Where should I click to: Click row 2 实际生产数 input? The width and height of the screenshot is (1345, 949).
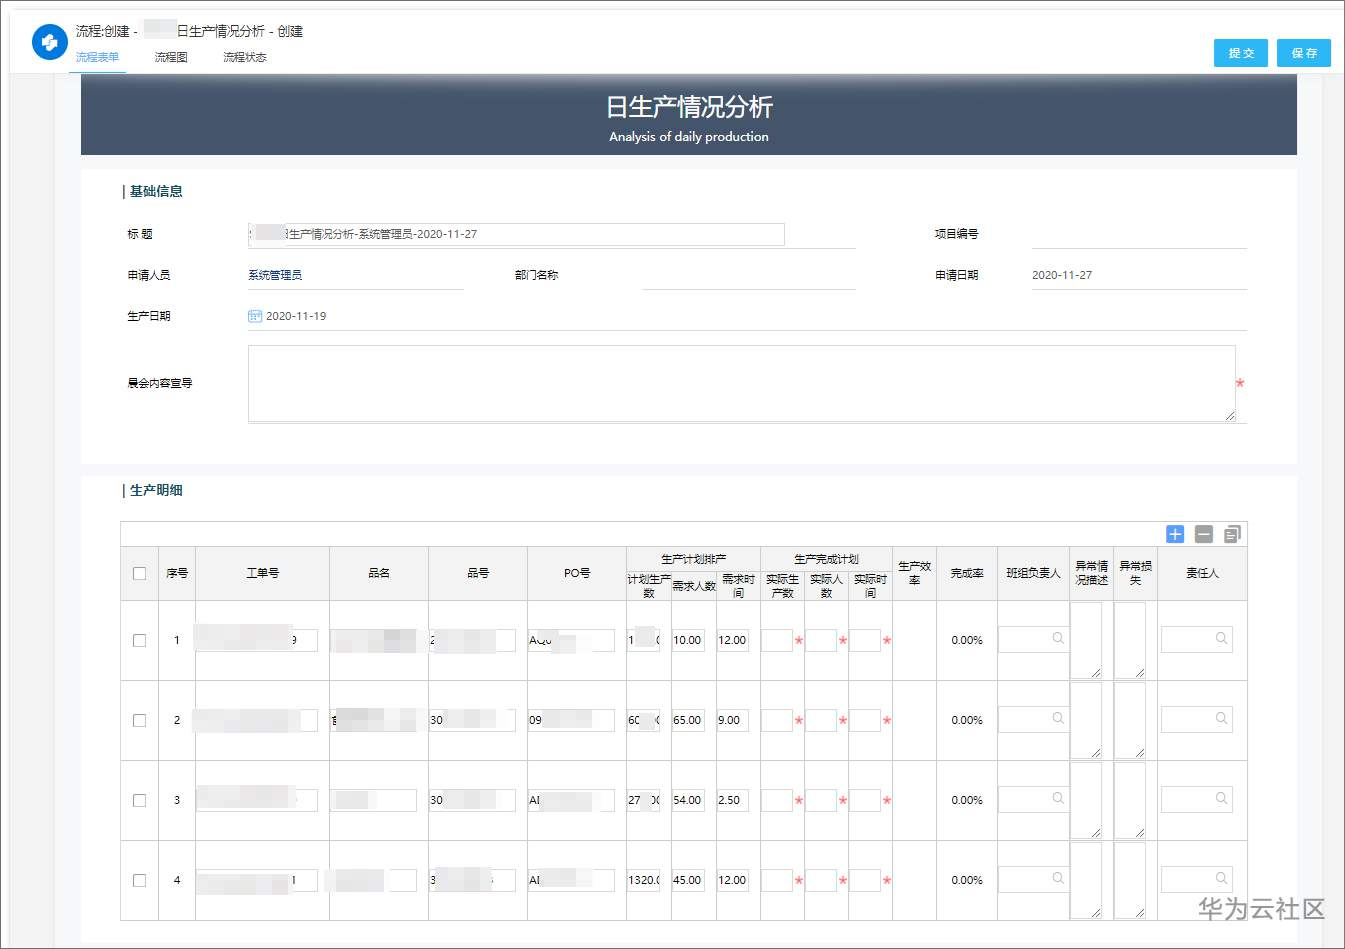tap(777, 720)
